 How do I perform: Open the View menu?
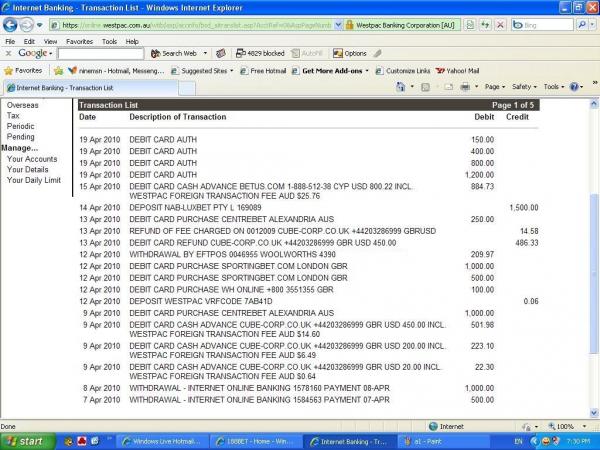coord(49,41)
